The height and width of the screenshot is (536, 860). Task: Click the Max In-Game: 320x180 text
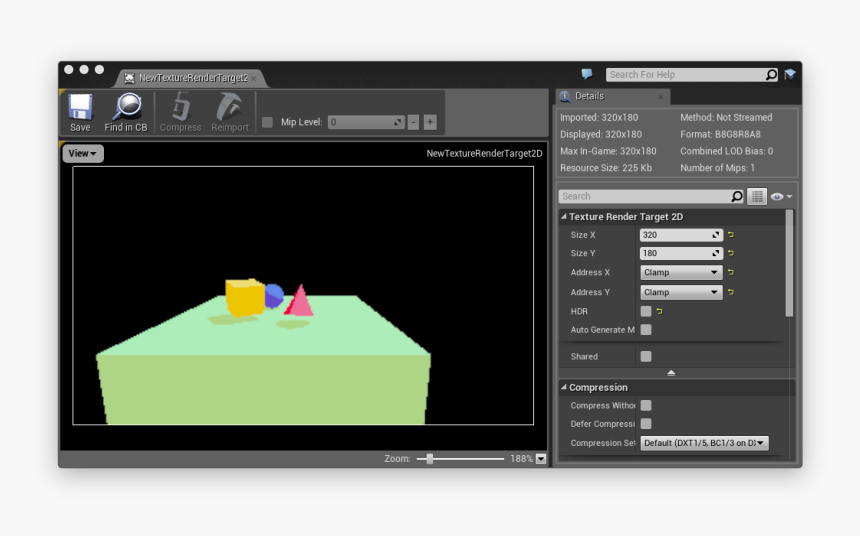coord(608,151)
